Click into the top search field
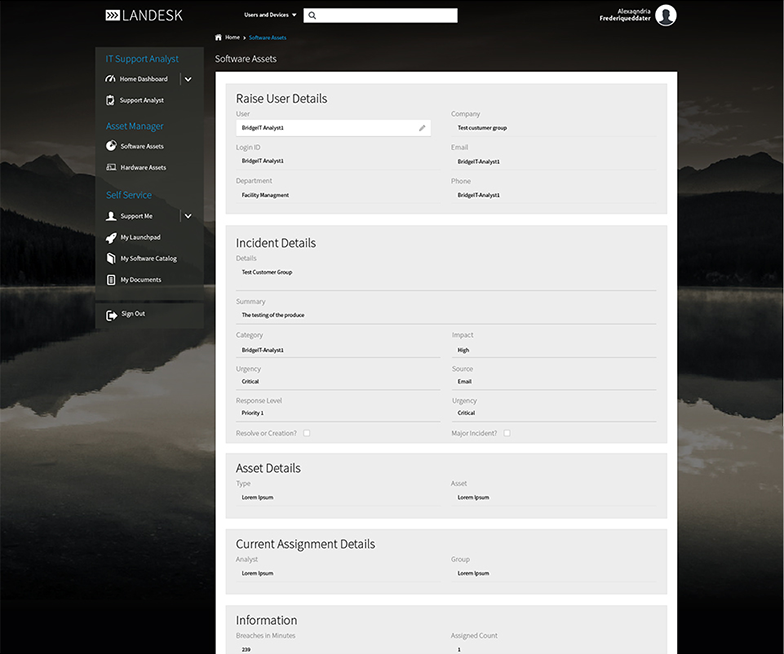This screenshot has height=654, width=784. click(x=387, y=16)
